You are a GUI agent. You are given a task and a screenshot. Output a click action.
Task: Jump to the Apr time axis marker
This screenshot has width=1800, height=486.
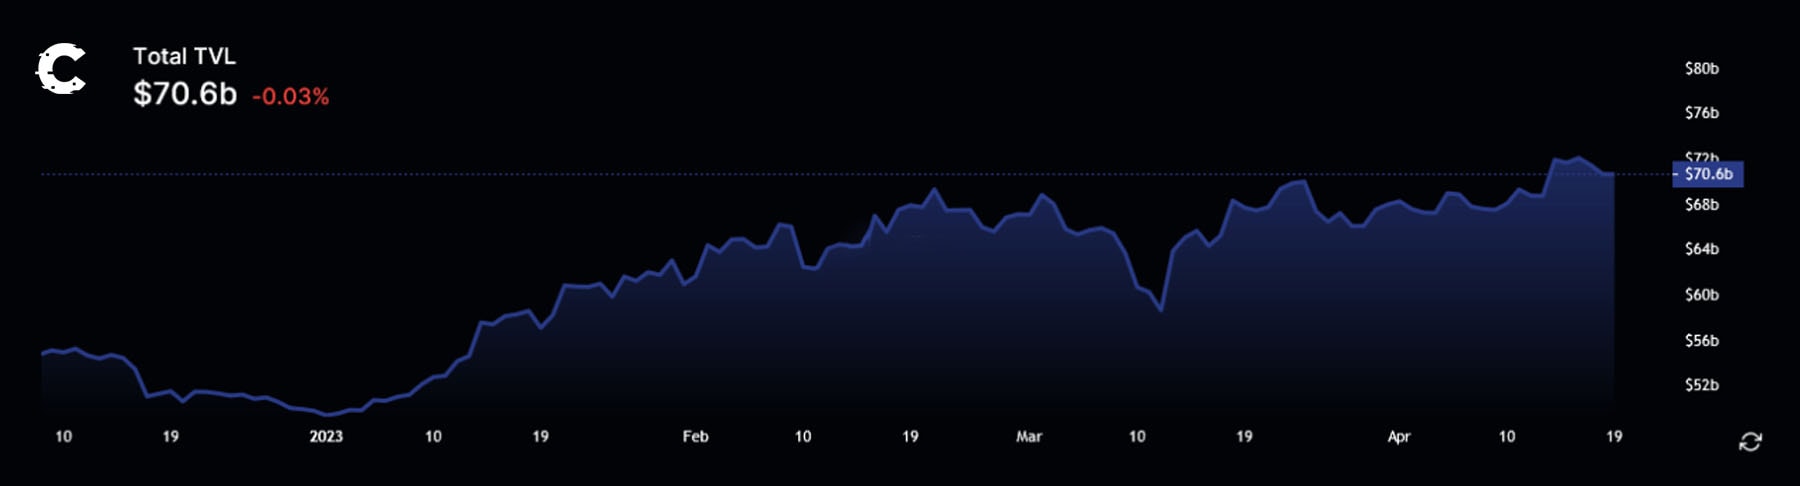point(1399,437)
